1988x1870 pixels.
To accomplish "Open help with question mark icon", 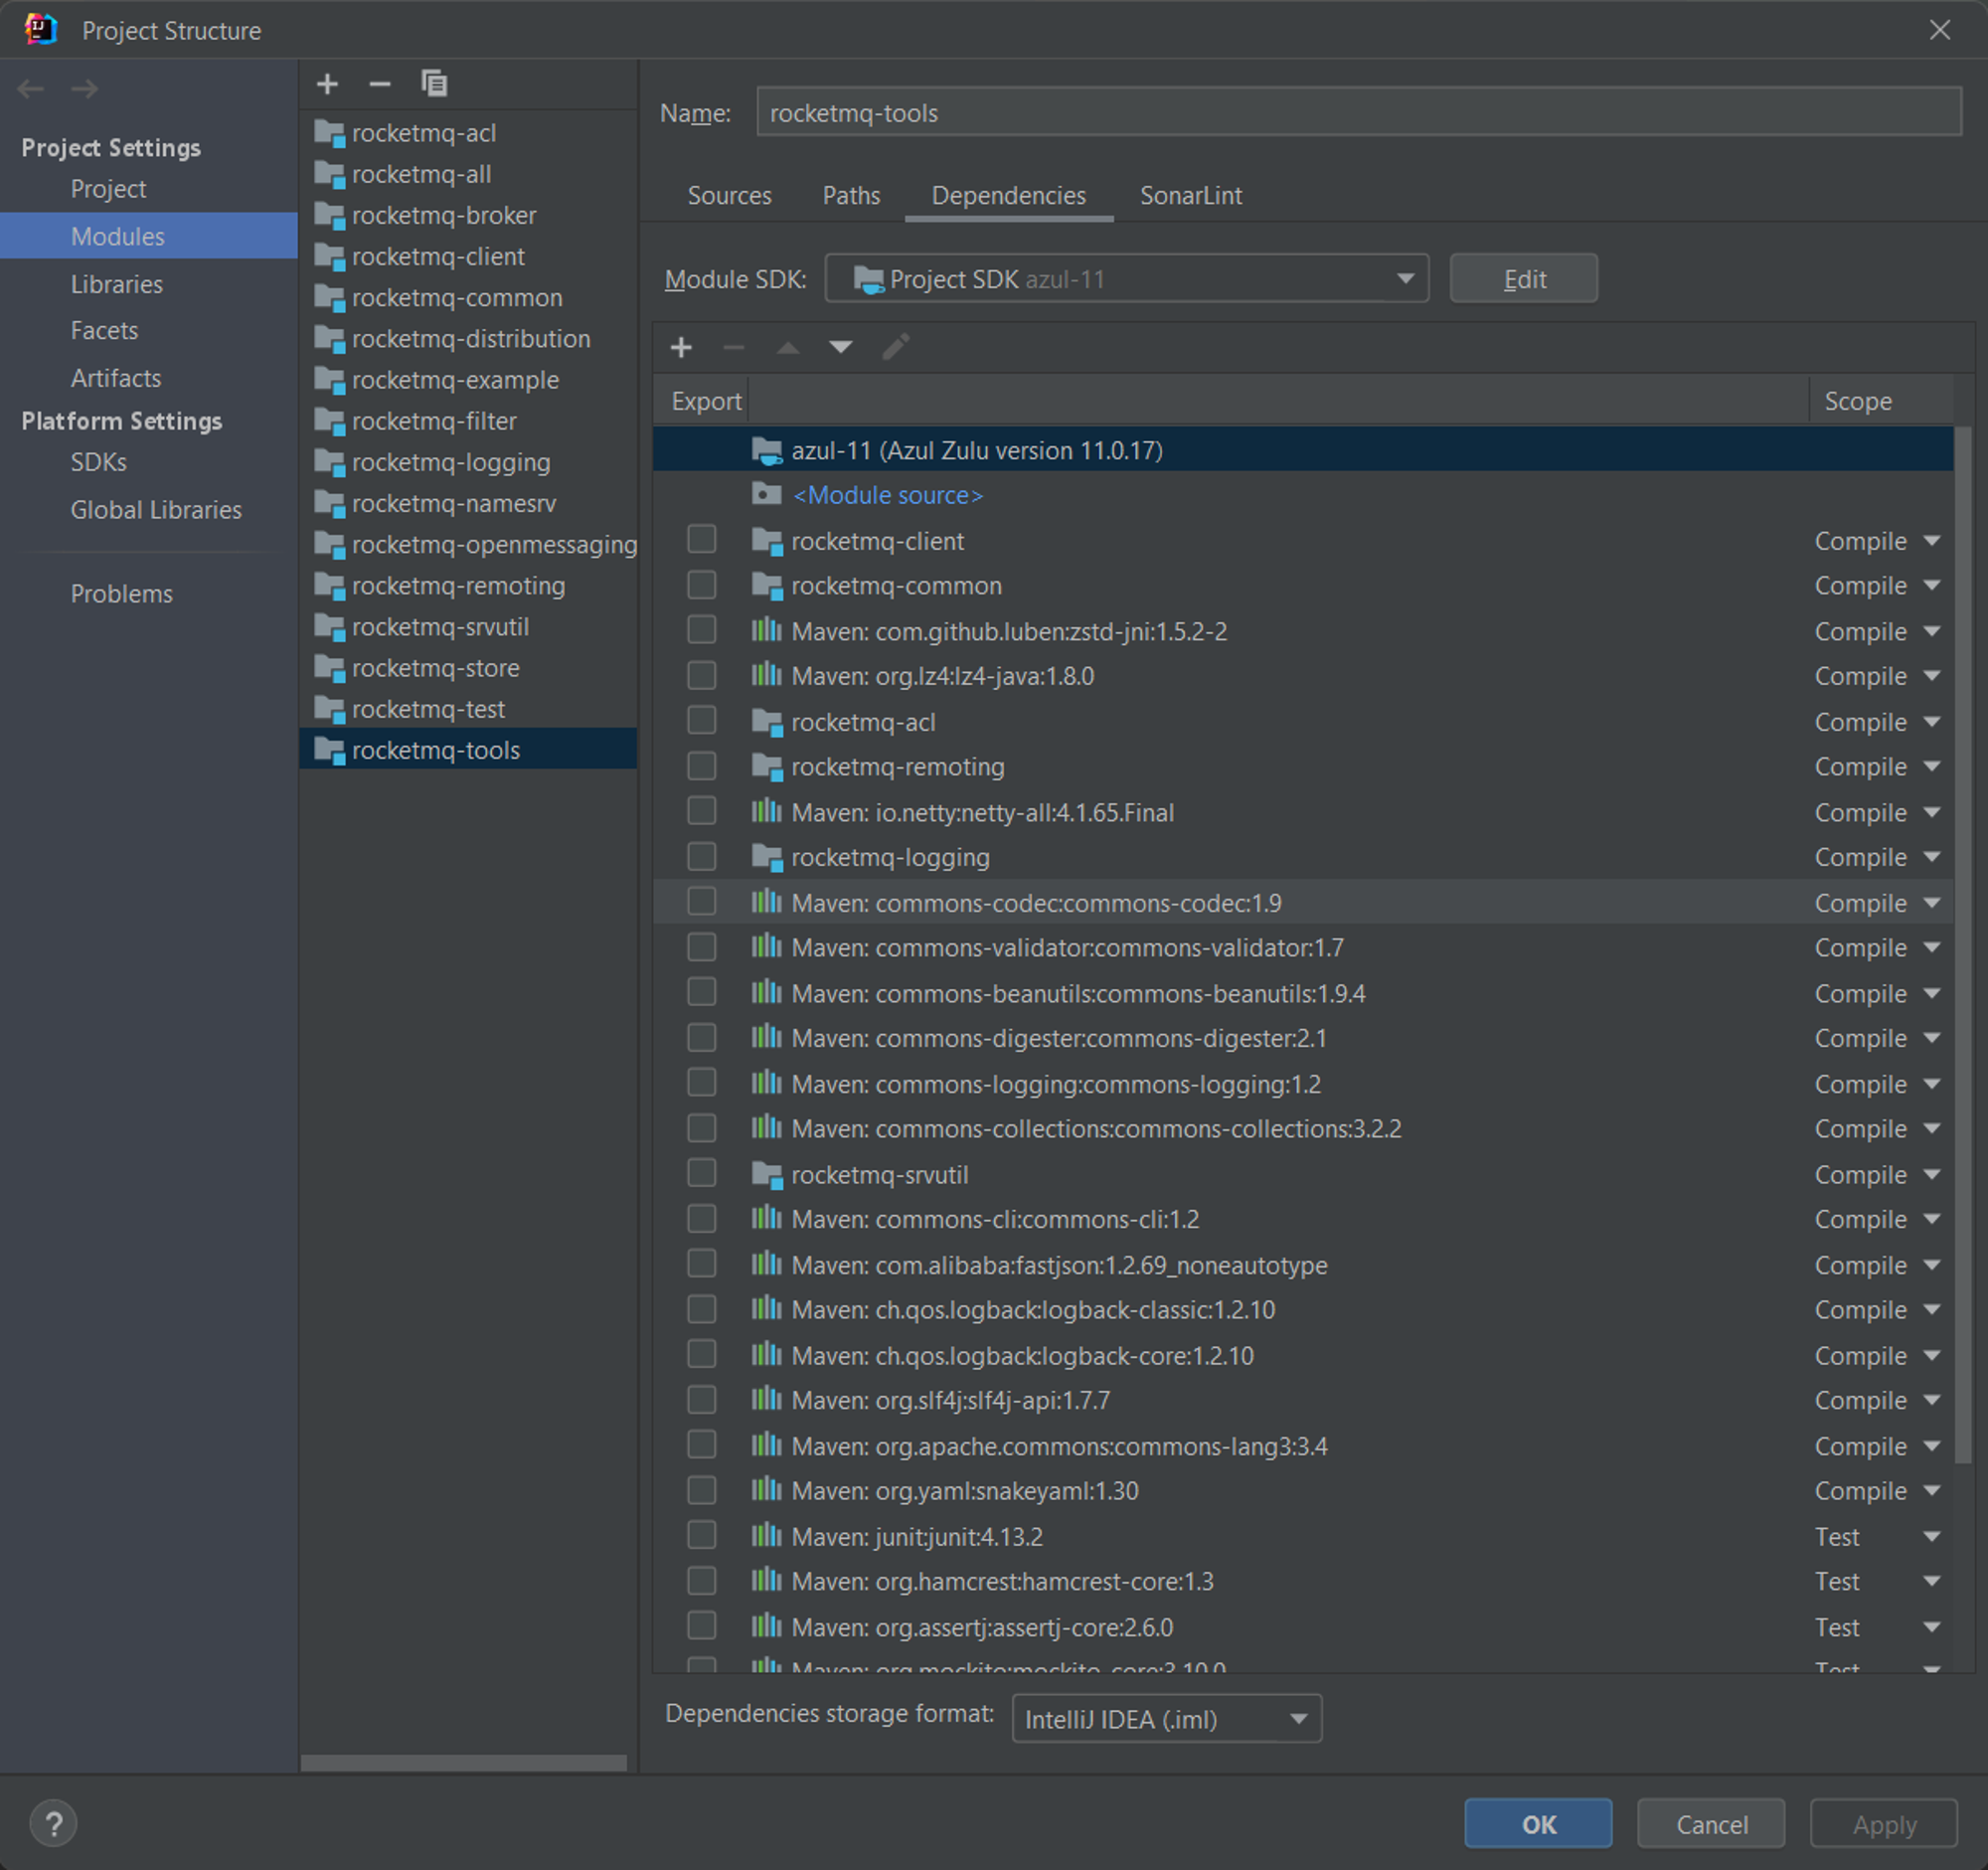I will click(54, 1823).
